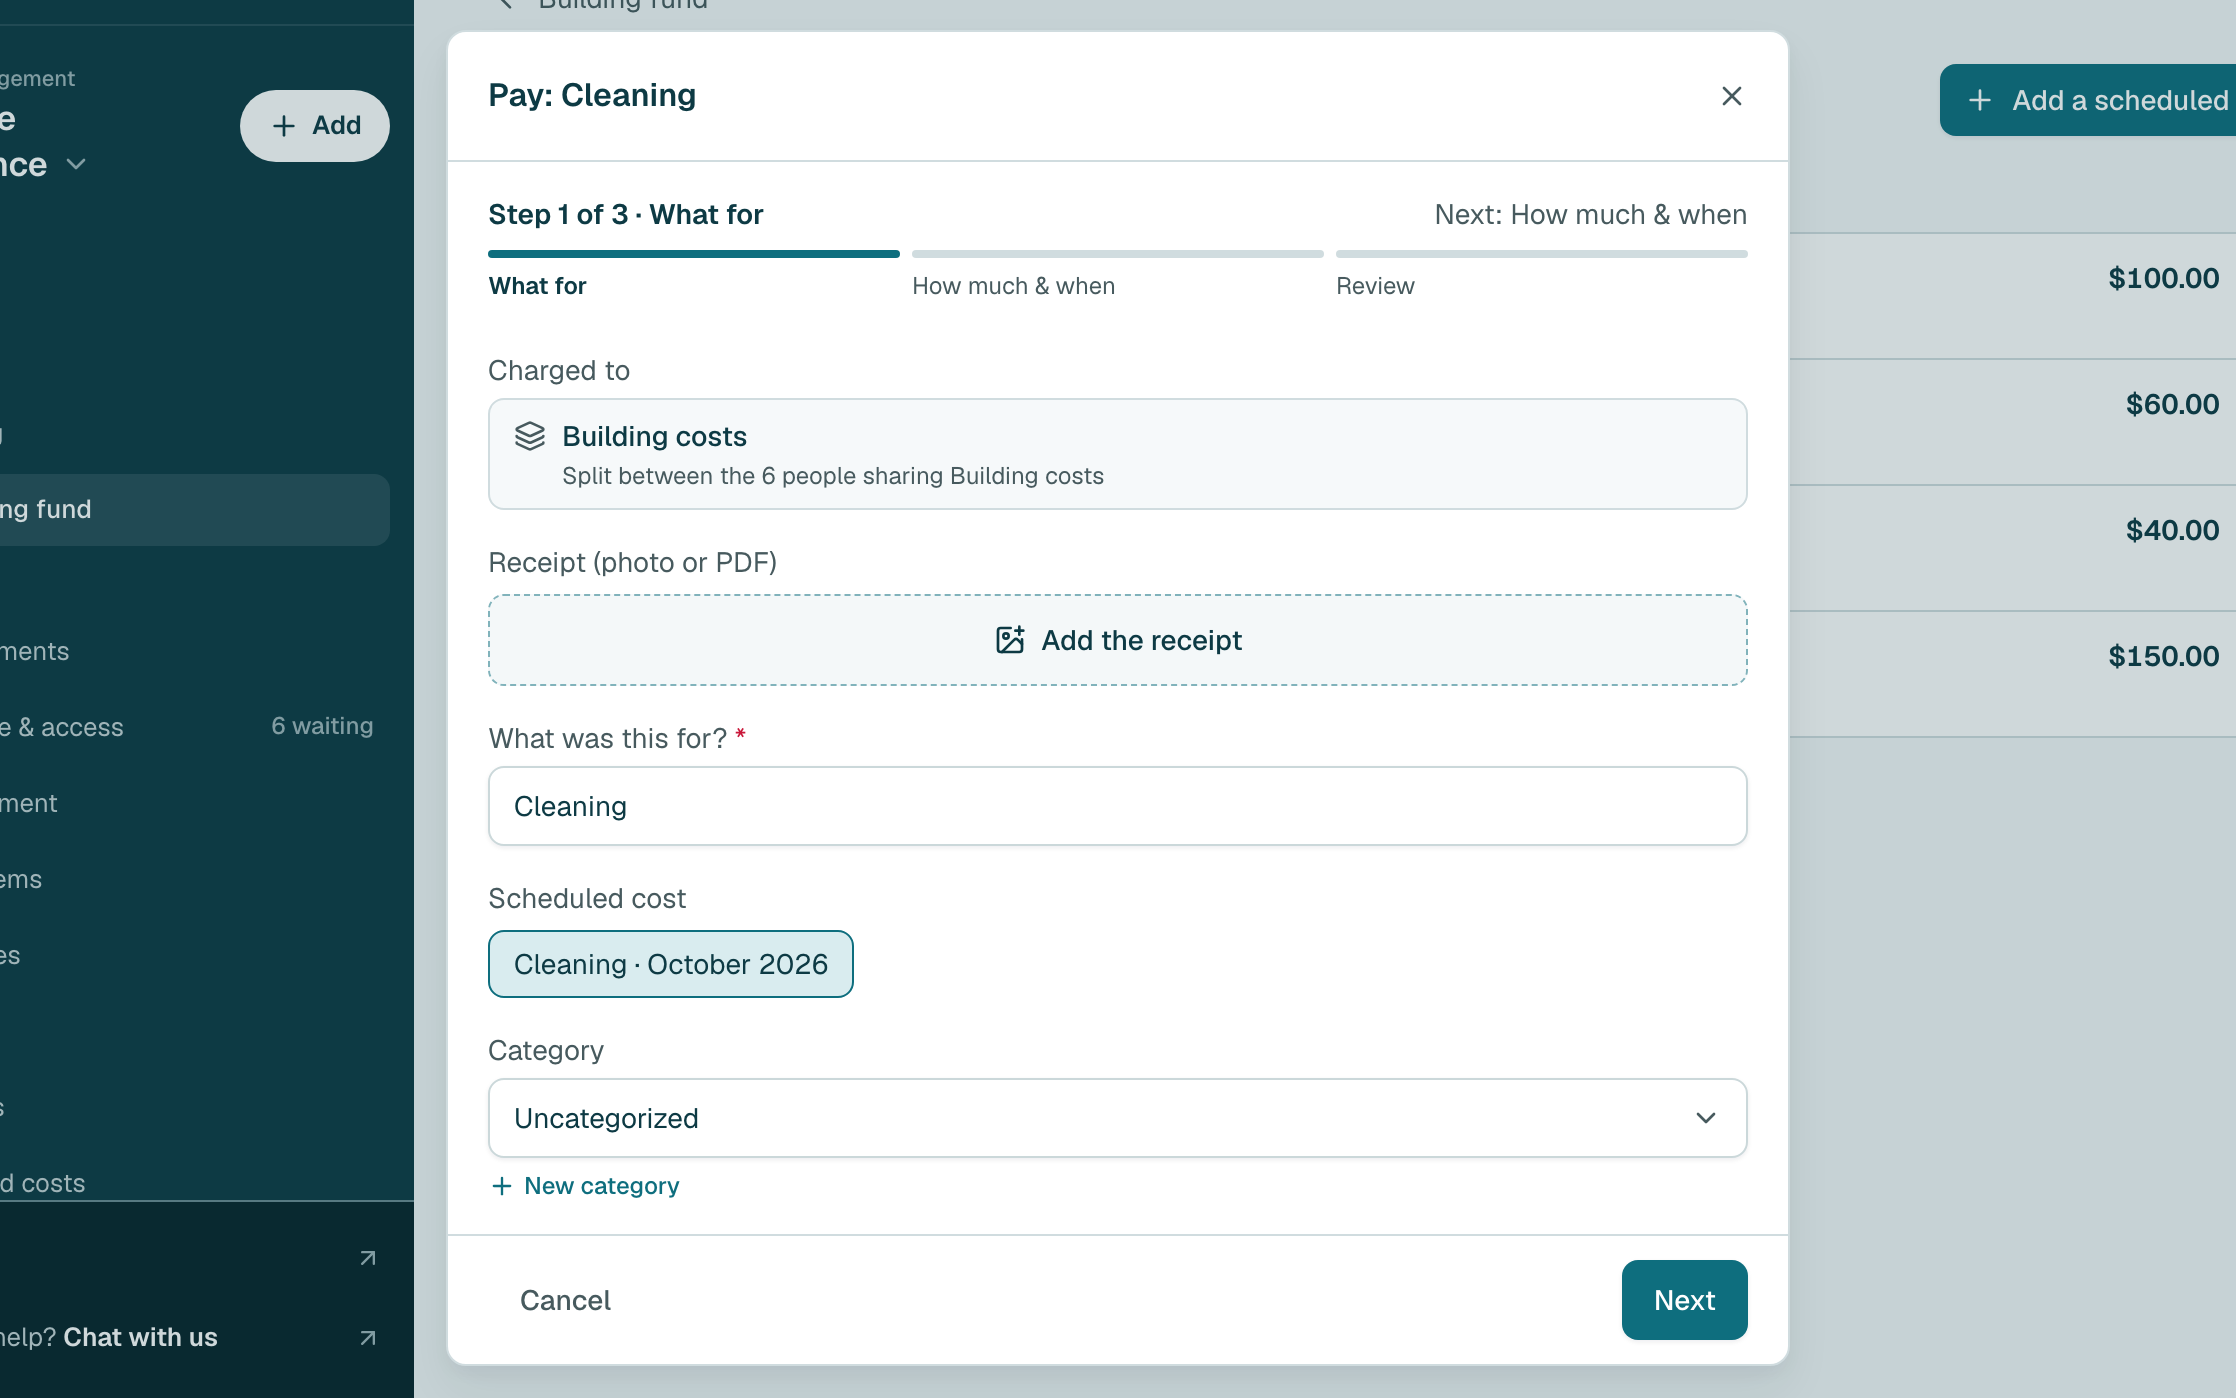The image size is (2236, 1398).
Task: Open the Building costs charged-to card
Action: [1117, 454]
